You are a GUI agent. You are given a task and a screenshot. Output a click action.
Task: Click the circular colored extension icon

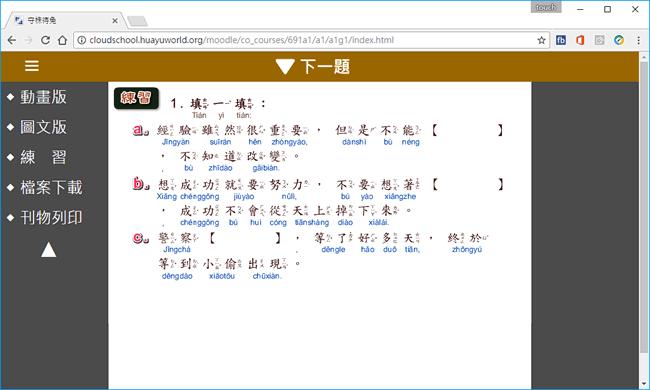click(619, 40)
